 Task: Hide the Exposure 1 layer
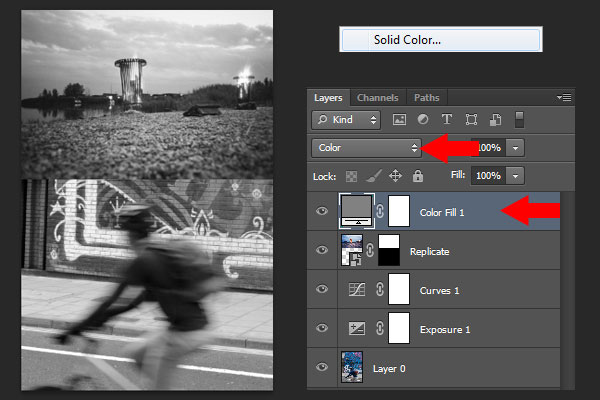[322, 328]
